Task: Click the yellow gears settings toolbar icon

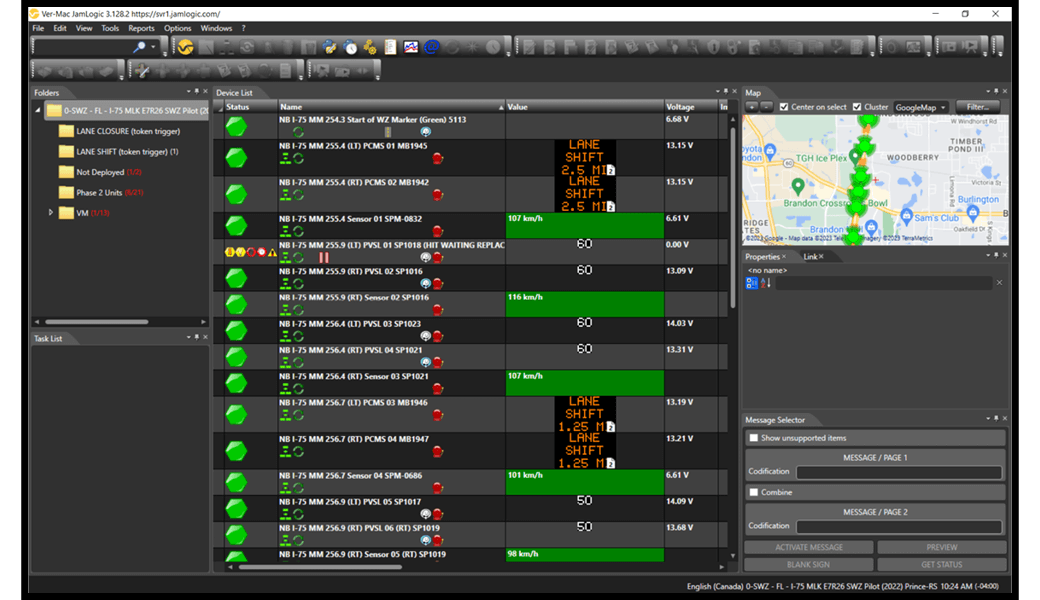Action: click(370, 47)
